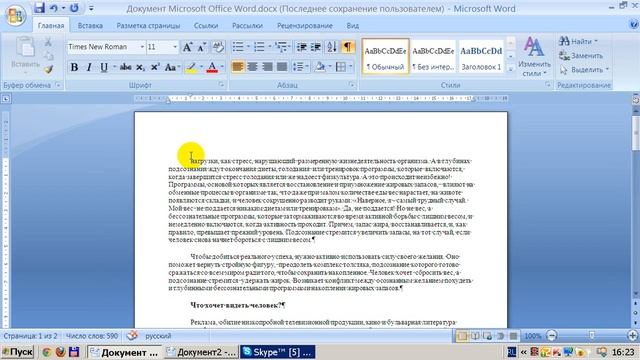640x360 pixels.
Task: Apply multilevel list
Action: click(281, 47)
